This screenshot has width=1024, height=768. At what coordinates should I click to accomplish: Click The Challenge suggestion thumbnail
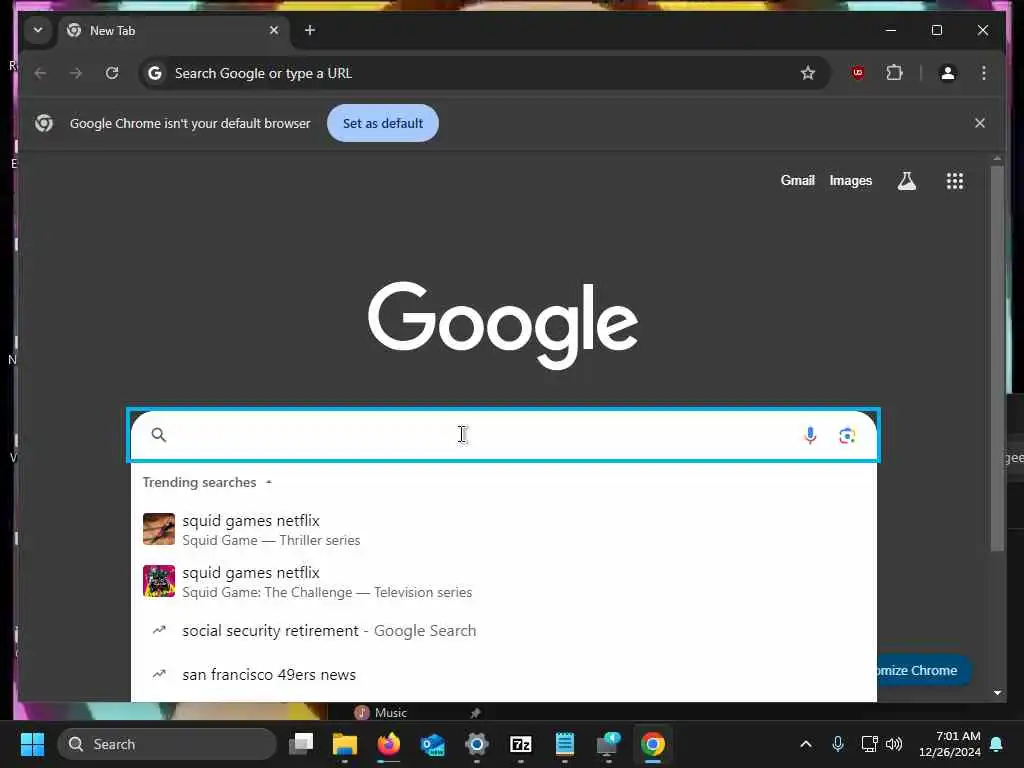click(x=159, y=581)
